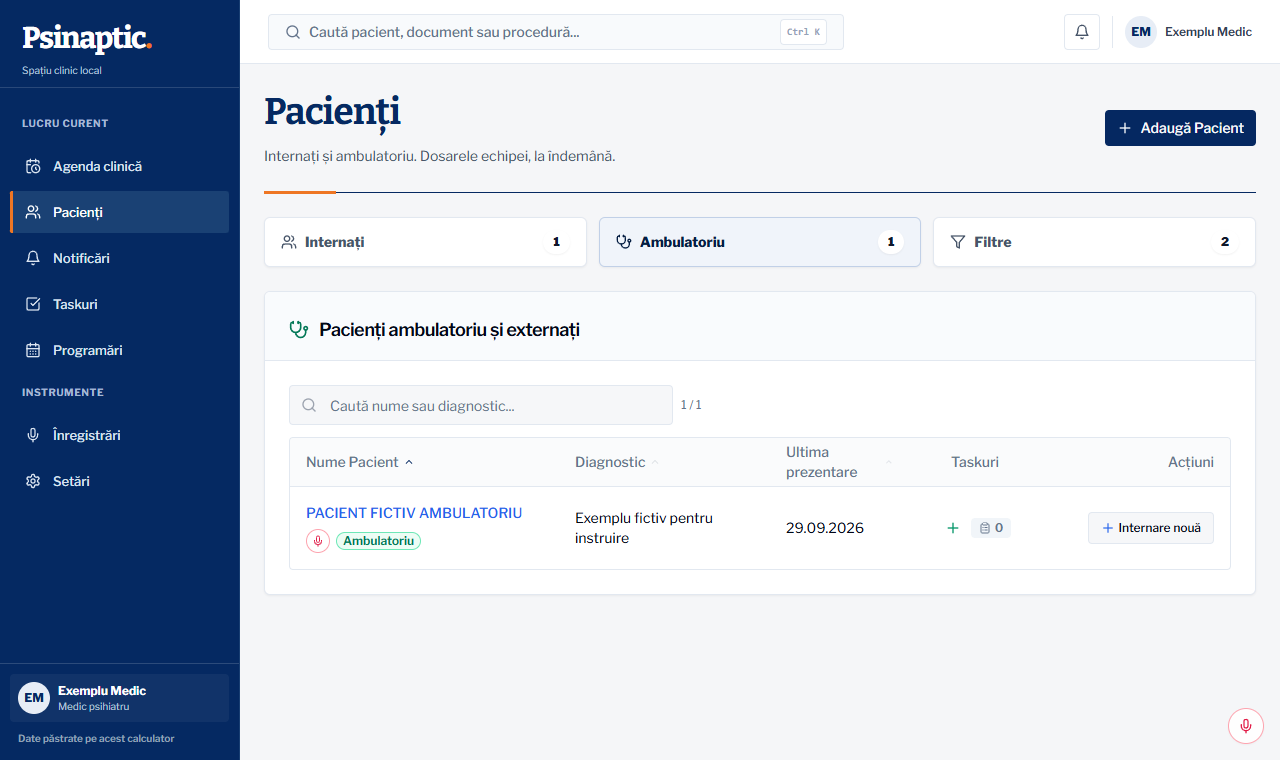Click the Pacienți ambulatoriu și externați heading

[450, 330]
